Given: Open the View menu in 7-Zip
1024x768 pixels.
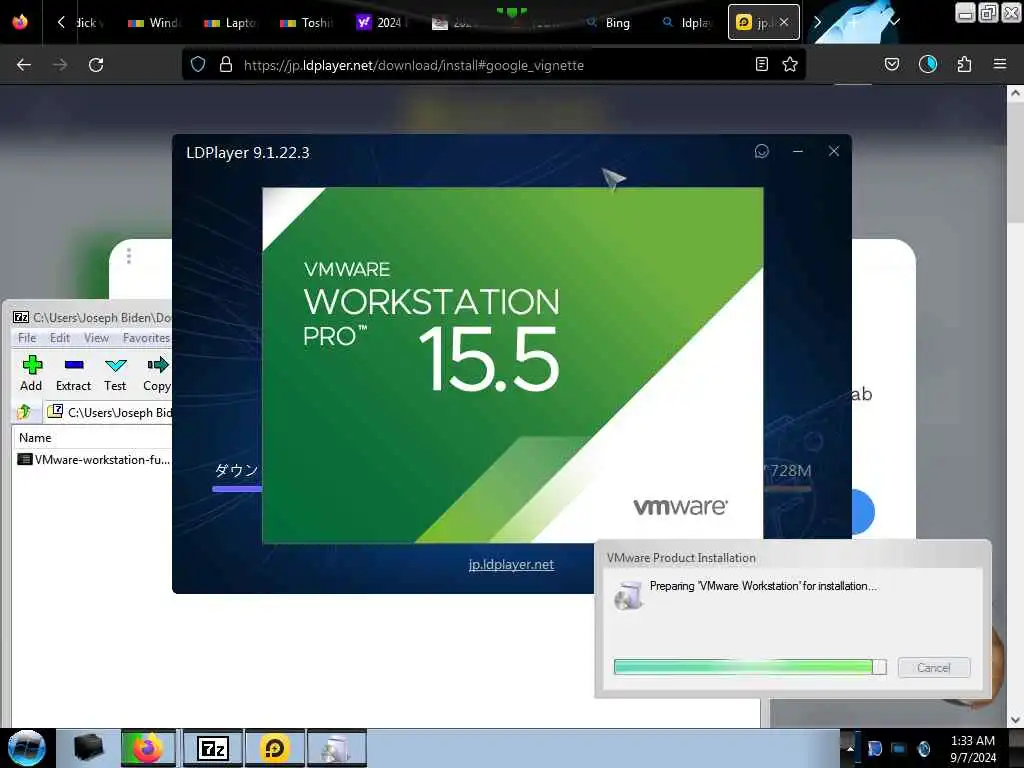Looking at the screenshot, I should coord(96,338).
